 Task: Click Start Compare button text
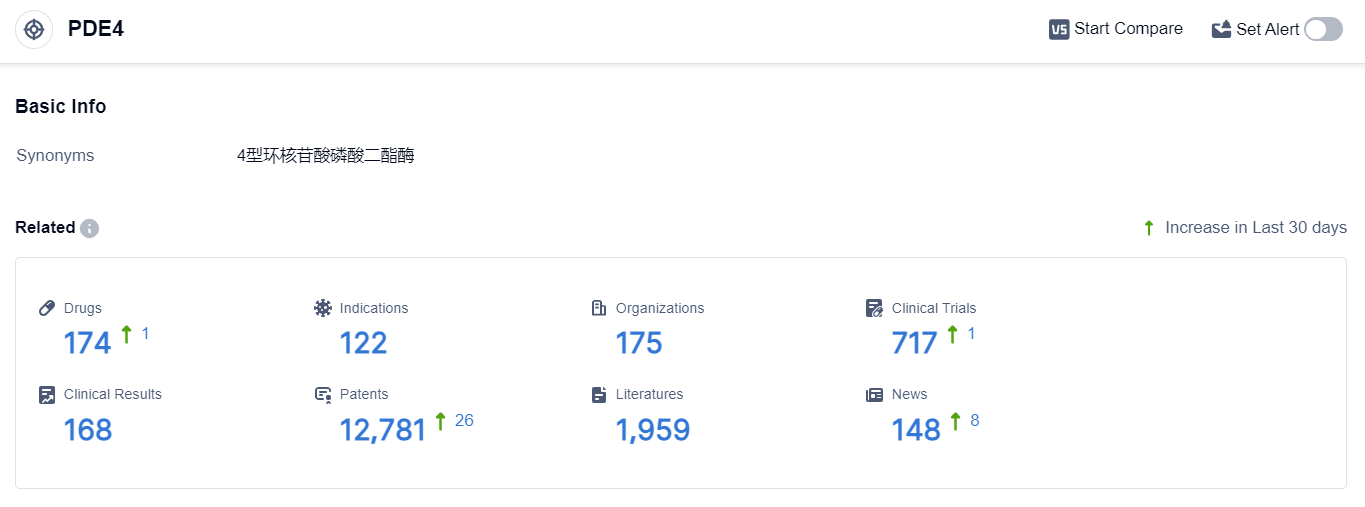tap(1128, 29)
